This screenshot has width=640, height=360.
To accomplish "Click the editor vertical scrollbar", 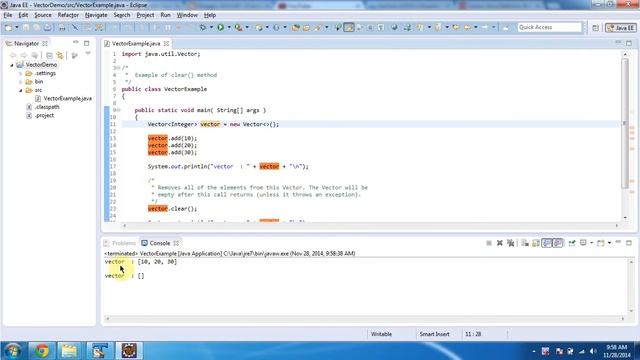I will point(625,123).
